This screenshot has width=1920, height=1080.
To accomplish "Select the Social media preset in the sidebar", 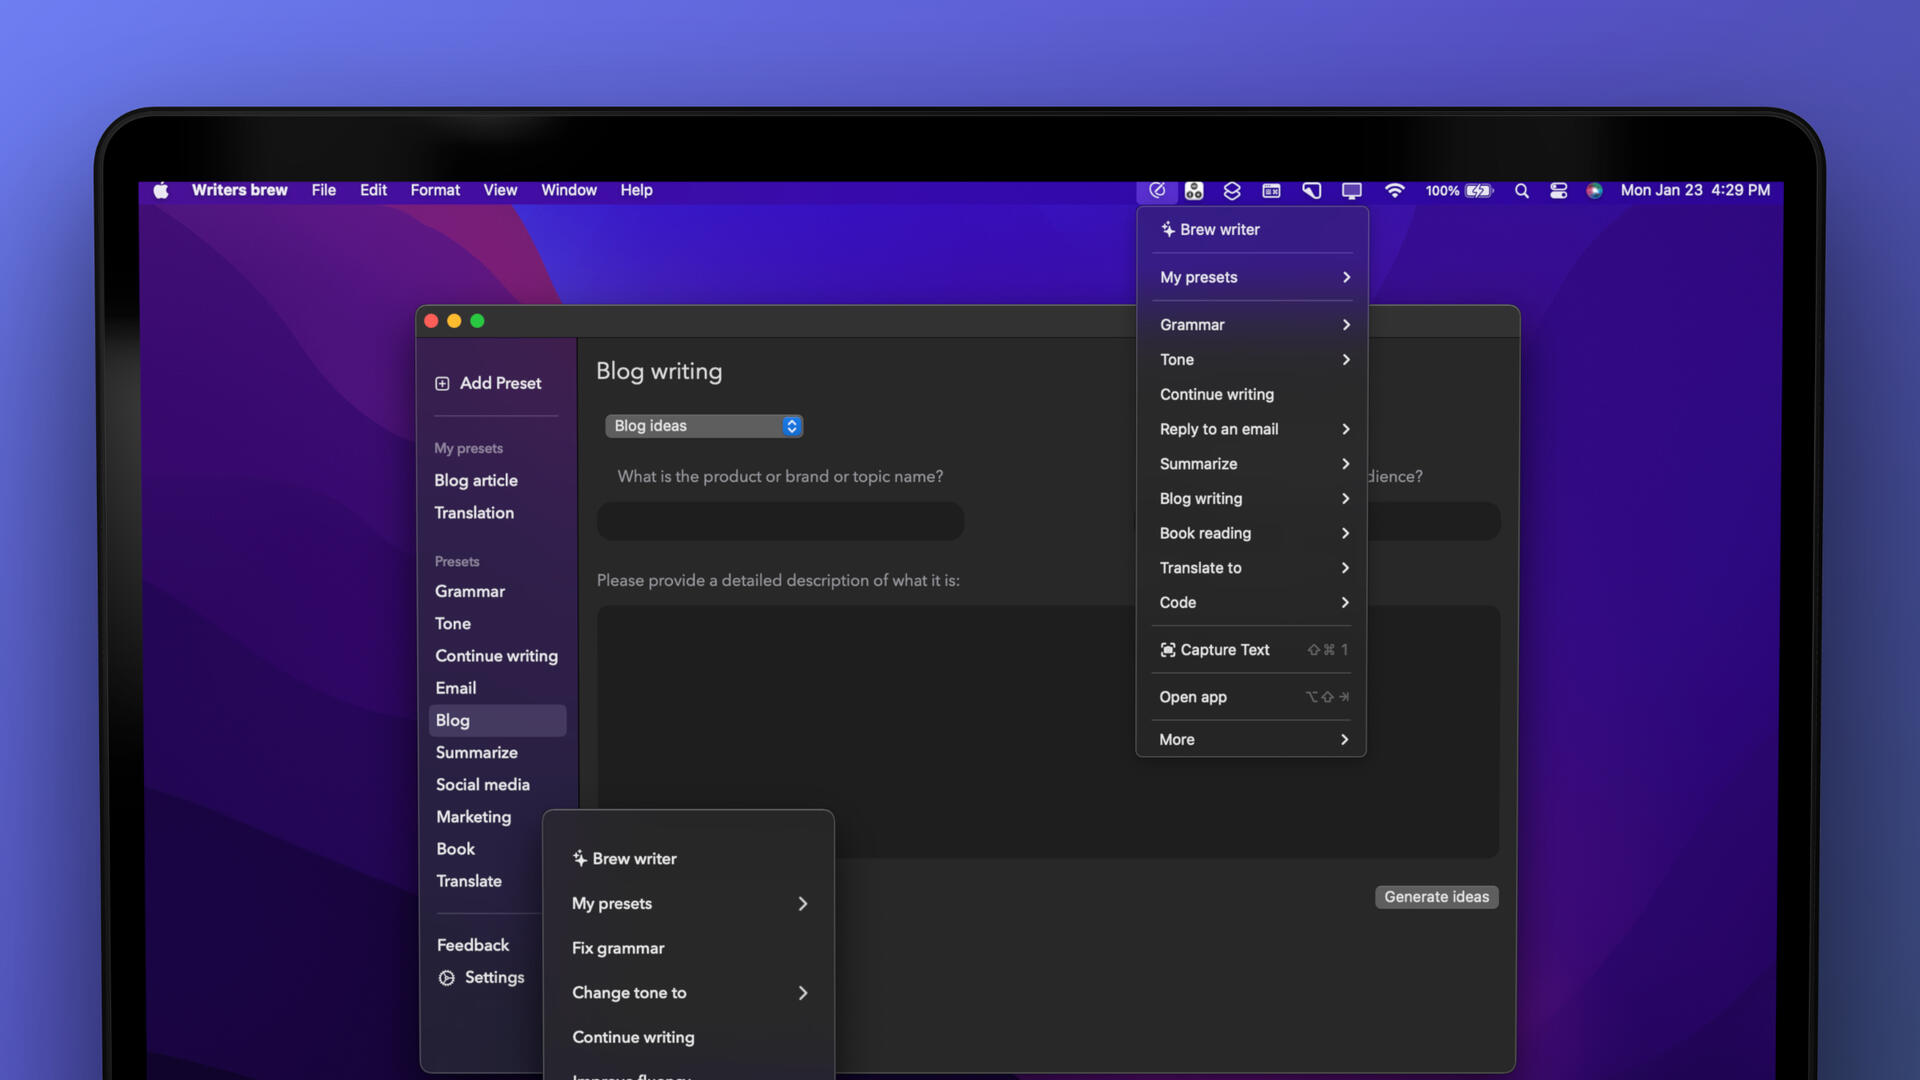I will pyautogui.click(x=482, y=785).
